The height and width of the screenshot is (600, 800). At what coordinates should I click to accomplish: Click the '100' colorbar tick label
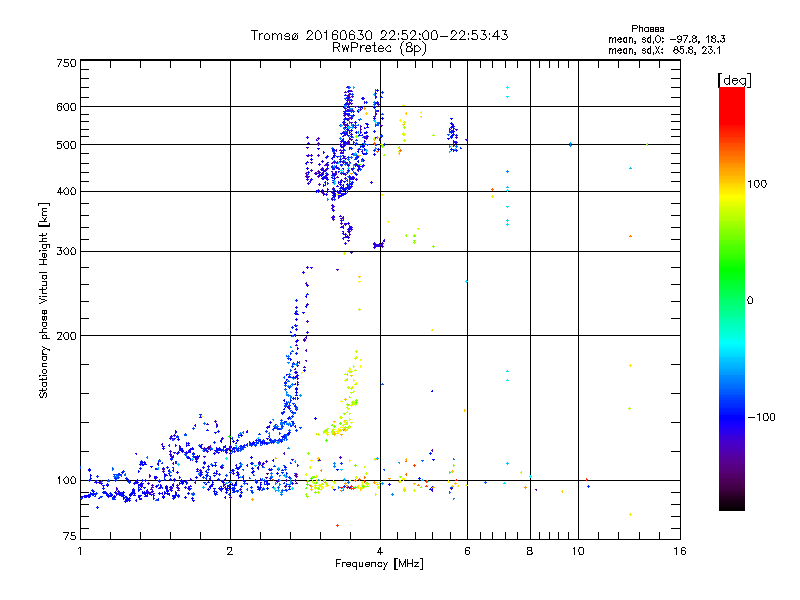pyautogui.click(x=757, y=184)
